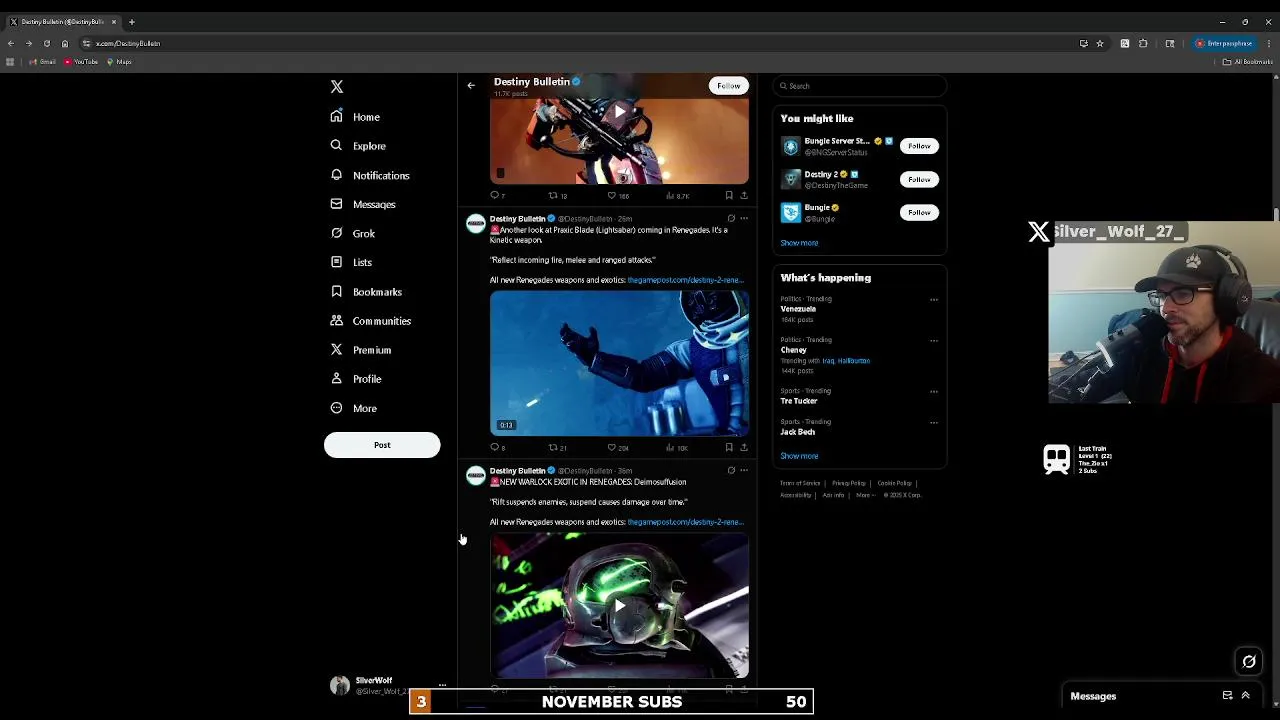Open SilverWolf account menu
This screenshot has height=720, width=1280.
[388, 685]
